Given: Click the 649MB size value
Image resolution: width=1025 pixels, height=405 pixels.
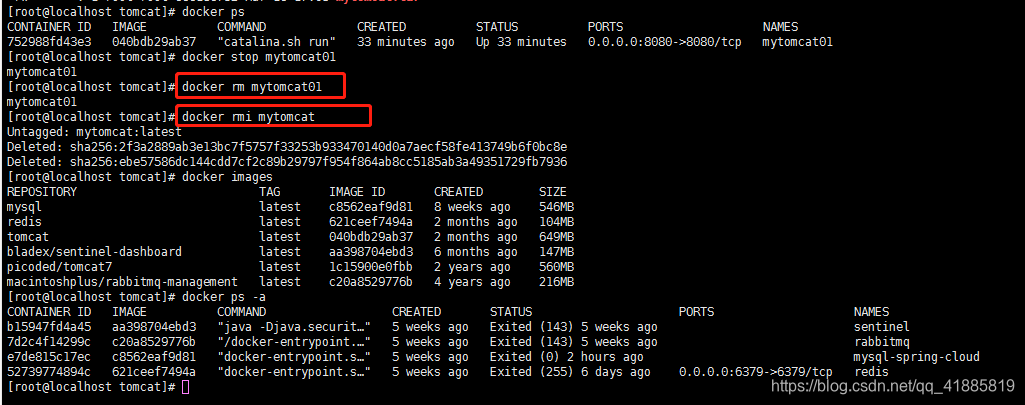Looking at the screenshot, I should pyautogui.click(x=556, y=237).
